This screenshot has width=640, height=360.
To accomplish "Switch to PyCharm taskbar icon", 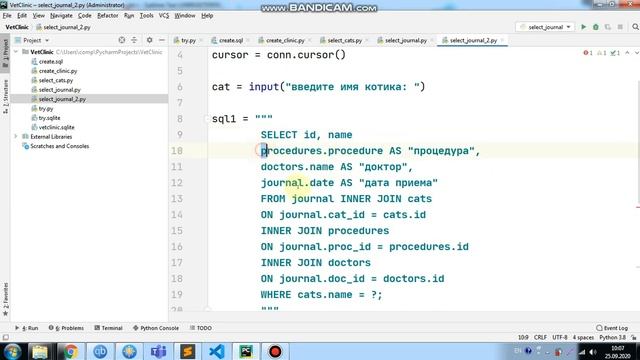I will (x=246, y=351).
